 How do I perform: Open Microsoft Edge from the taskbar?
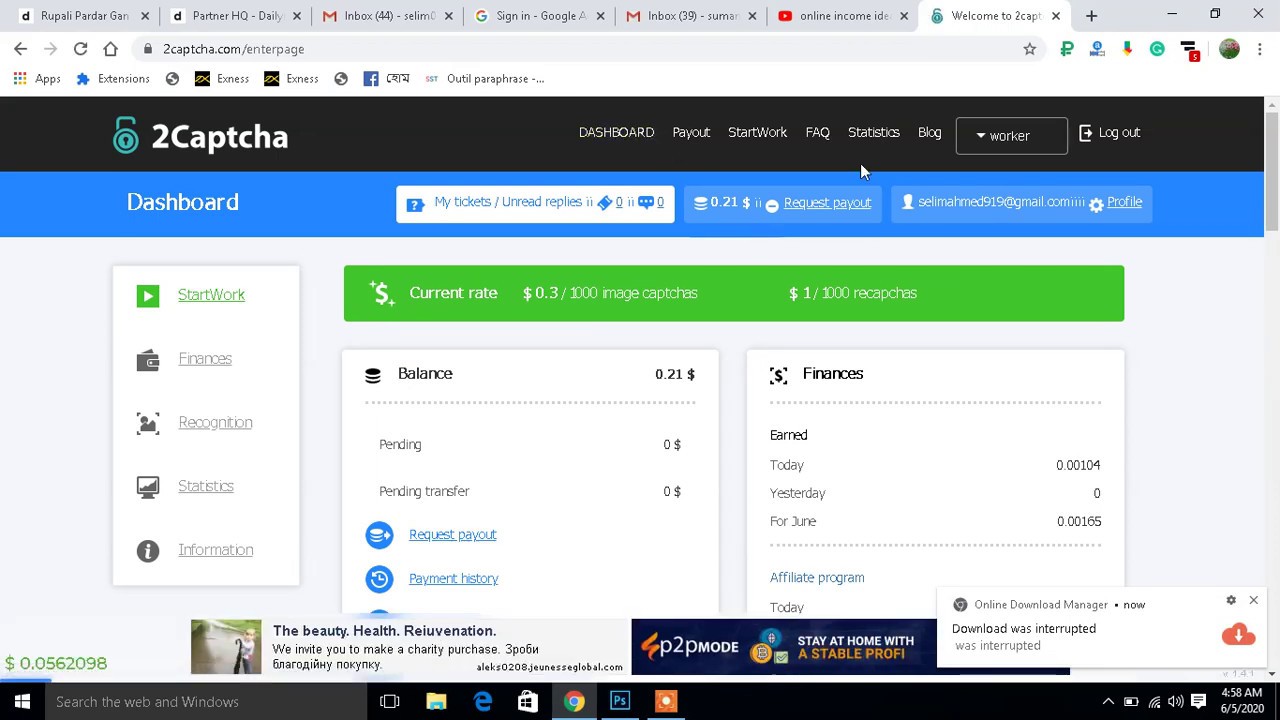pyautogui.click(x=482, y=701)
